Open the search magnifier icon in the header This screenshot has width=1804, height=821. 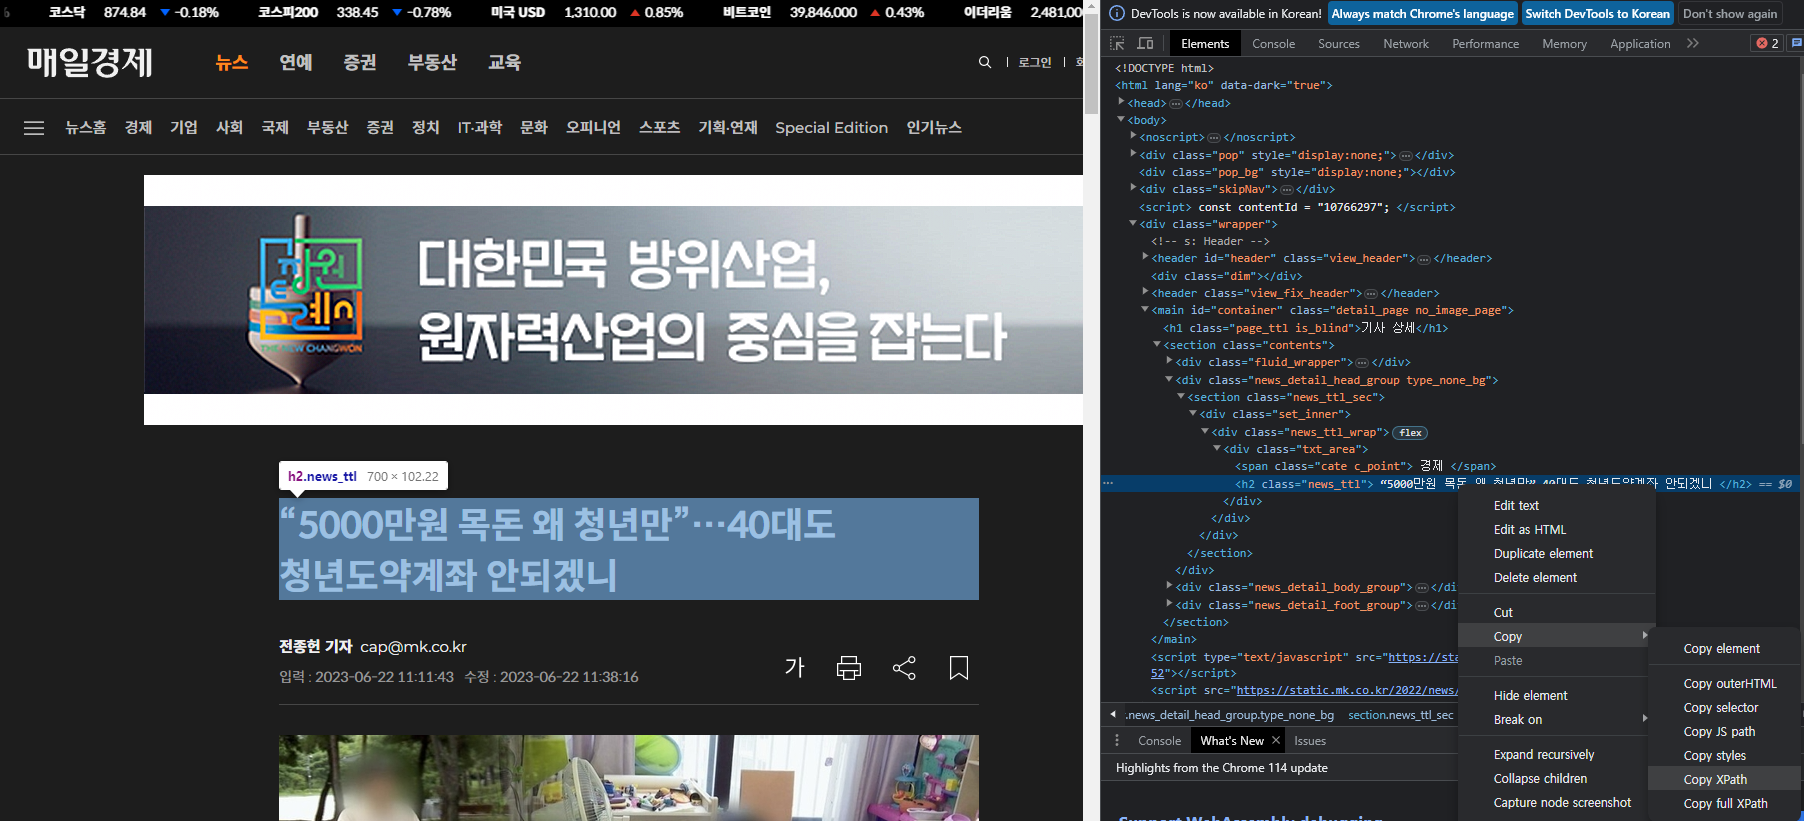(x=985, y=62)
